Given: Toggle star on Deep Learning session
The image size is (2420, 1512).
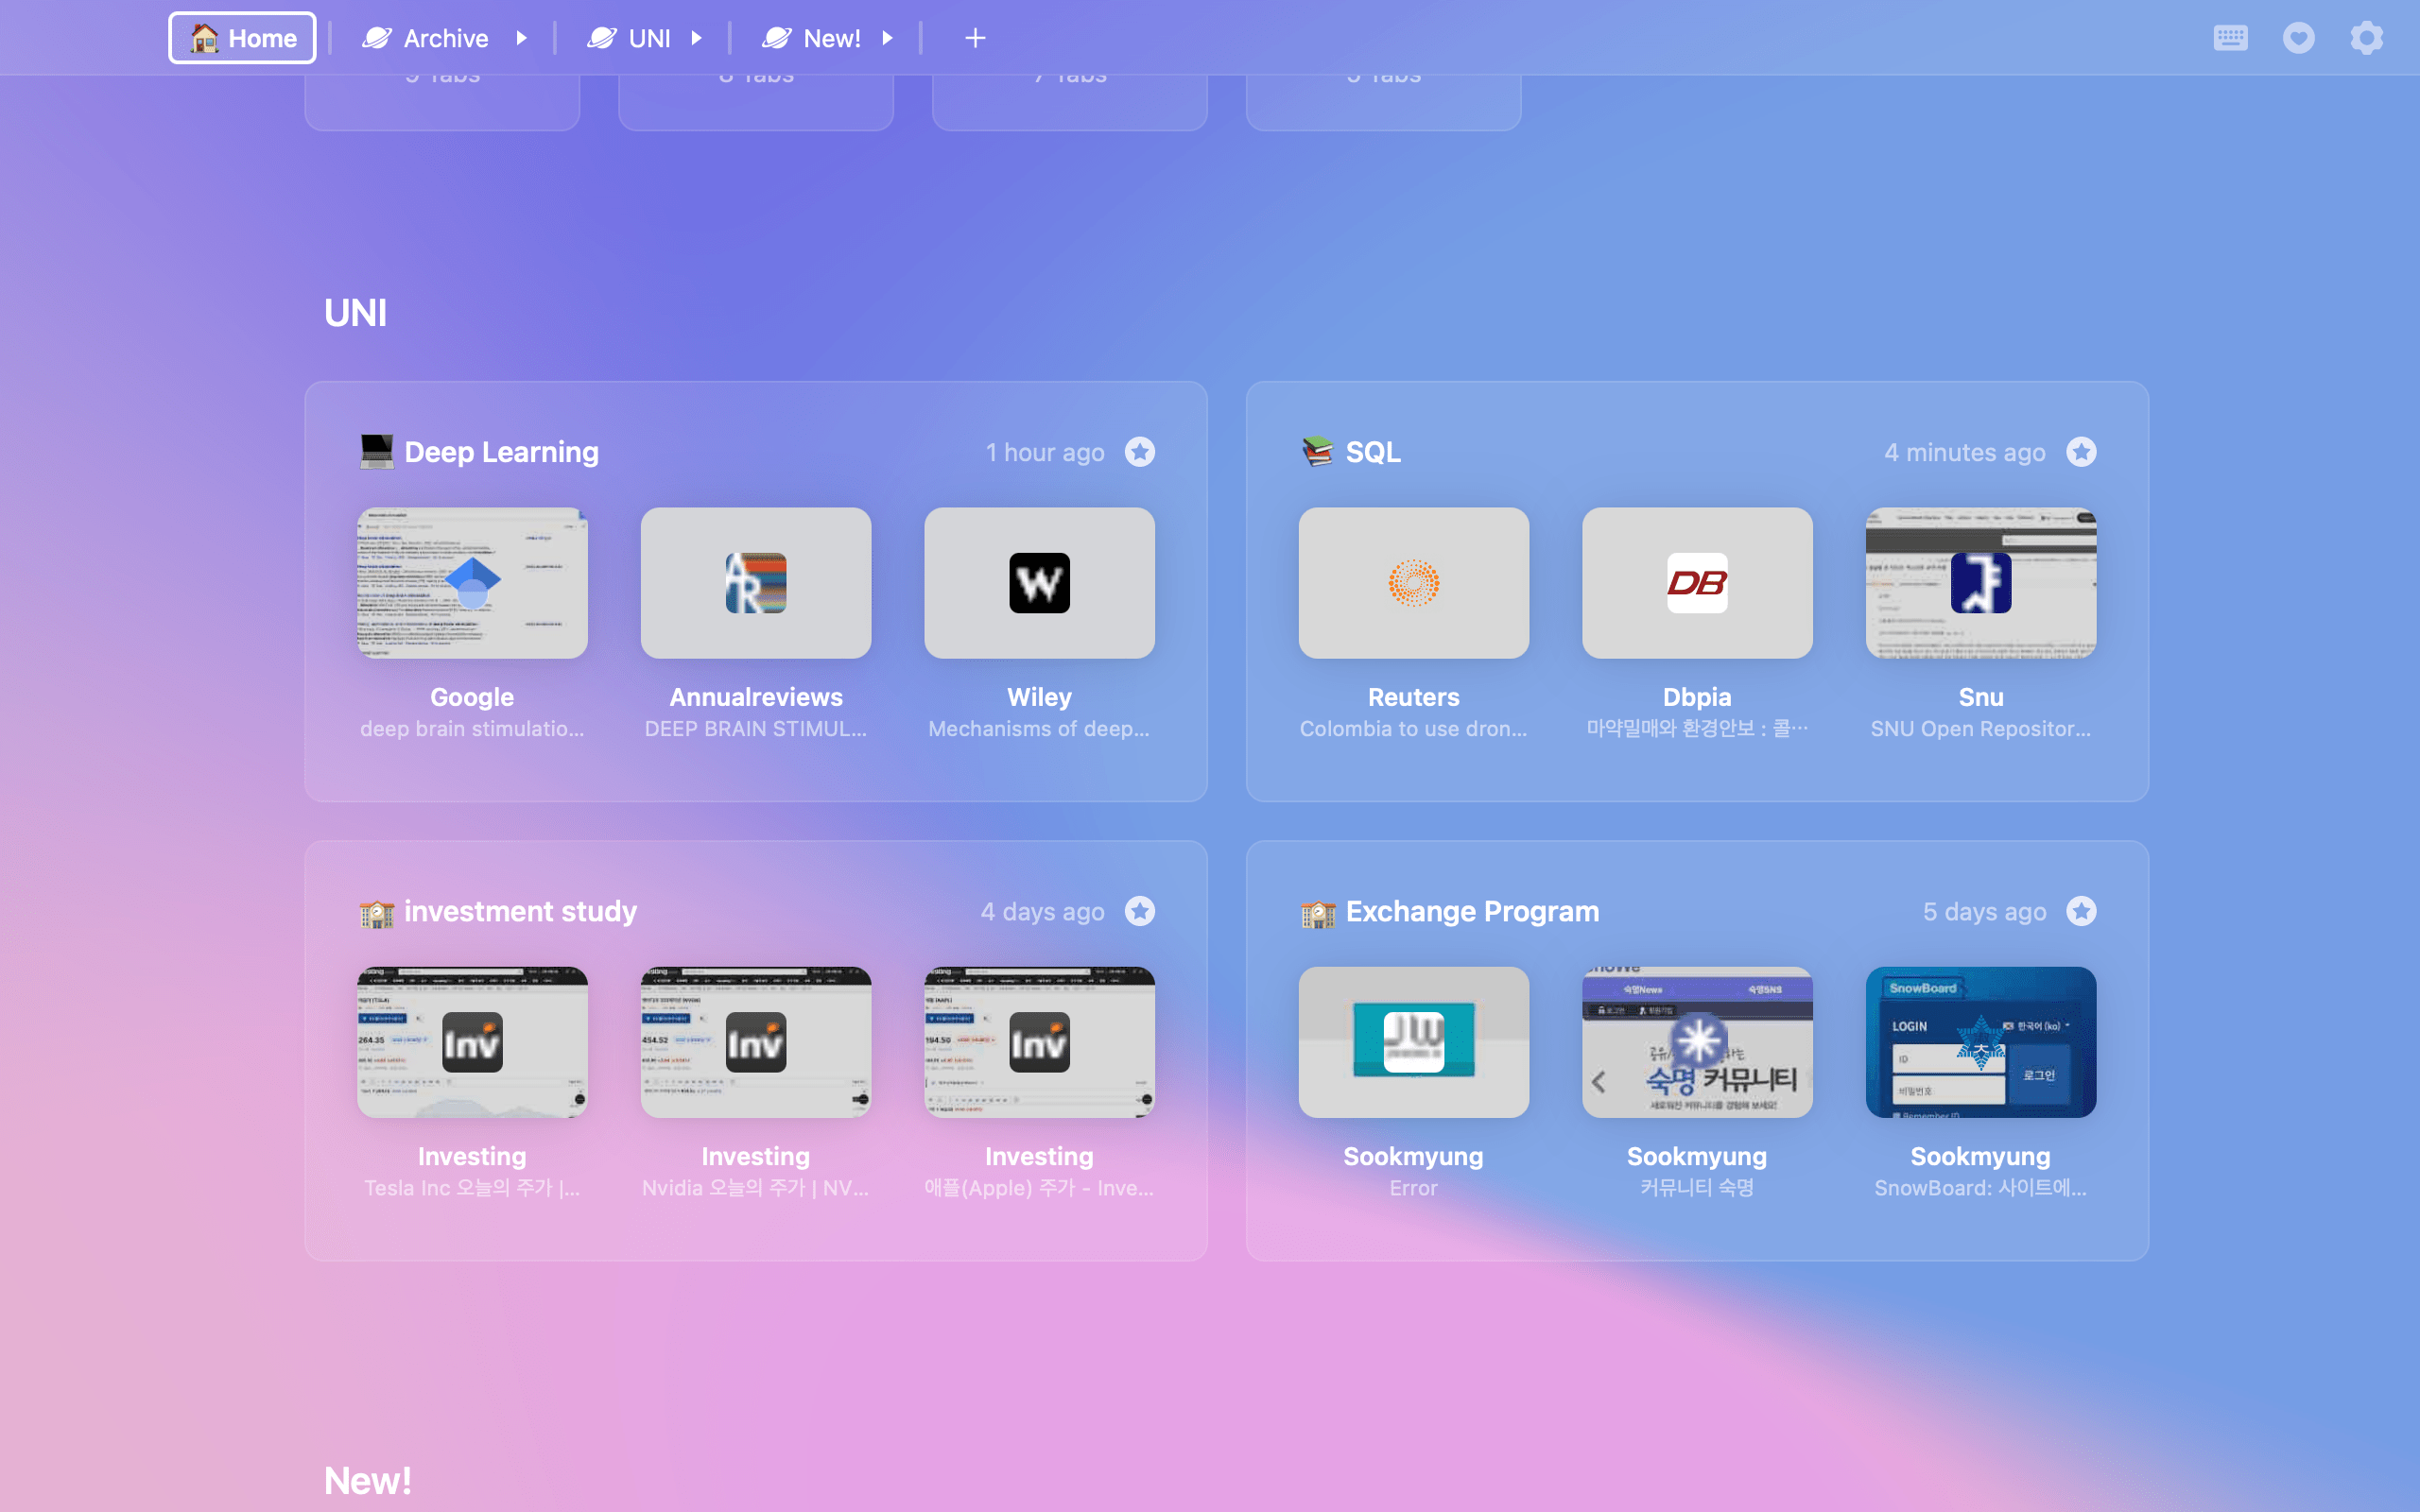Looking at the screenshot, I should 1139,452.
